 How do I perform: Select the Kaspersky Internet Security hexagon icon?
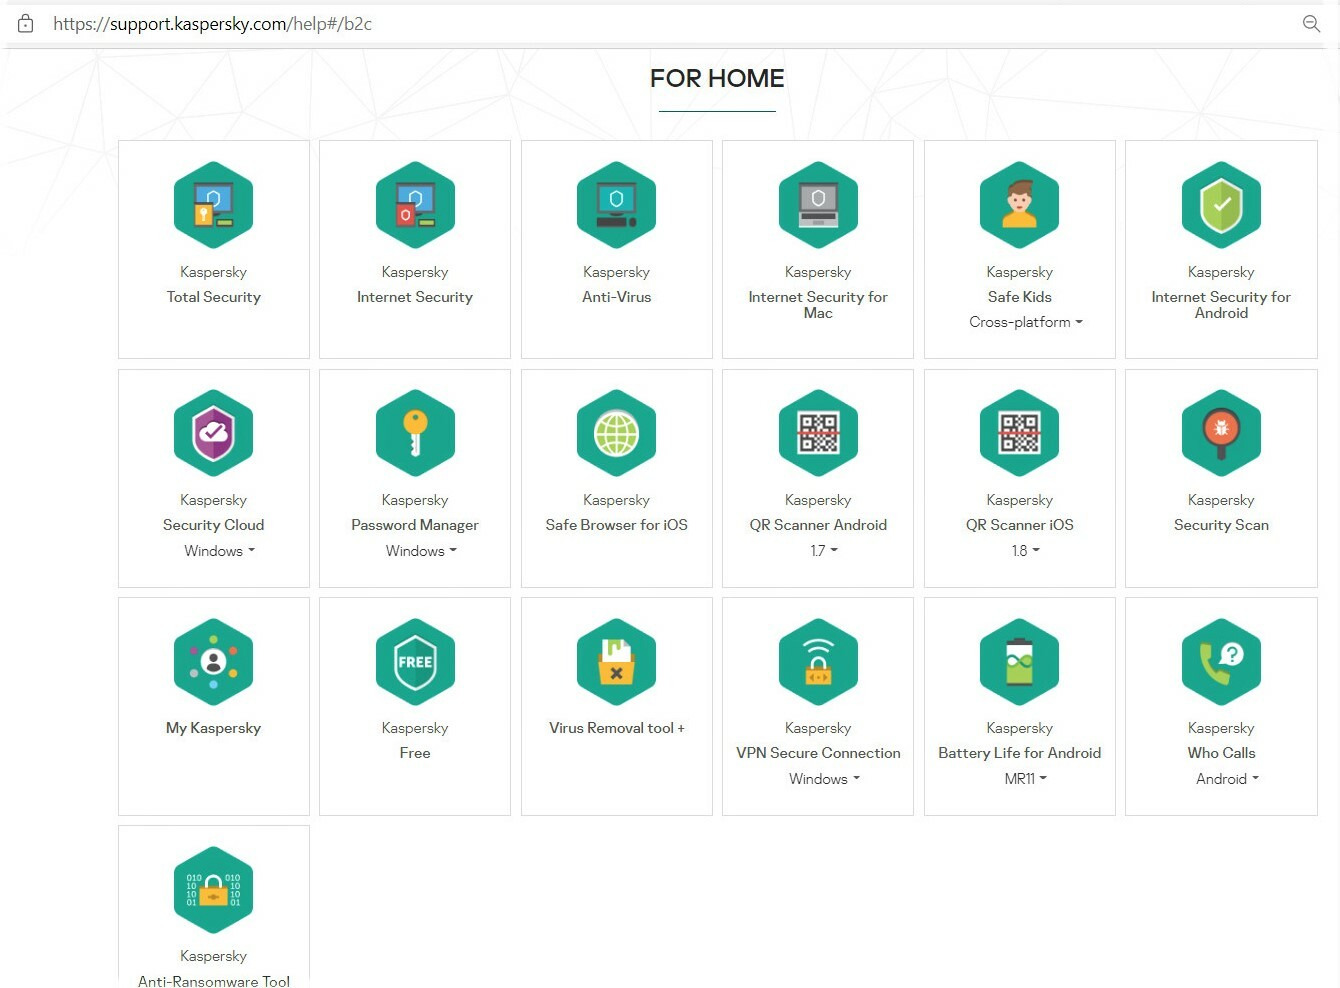tap(415, 205)
